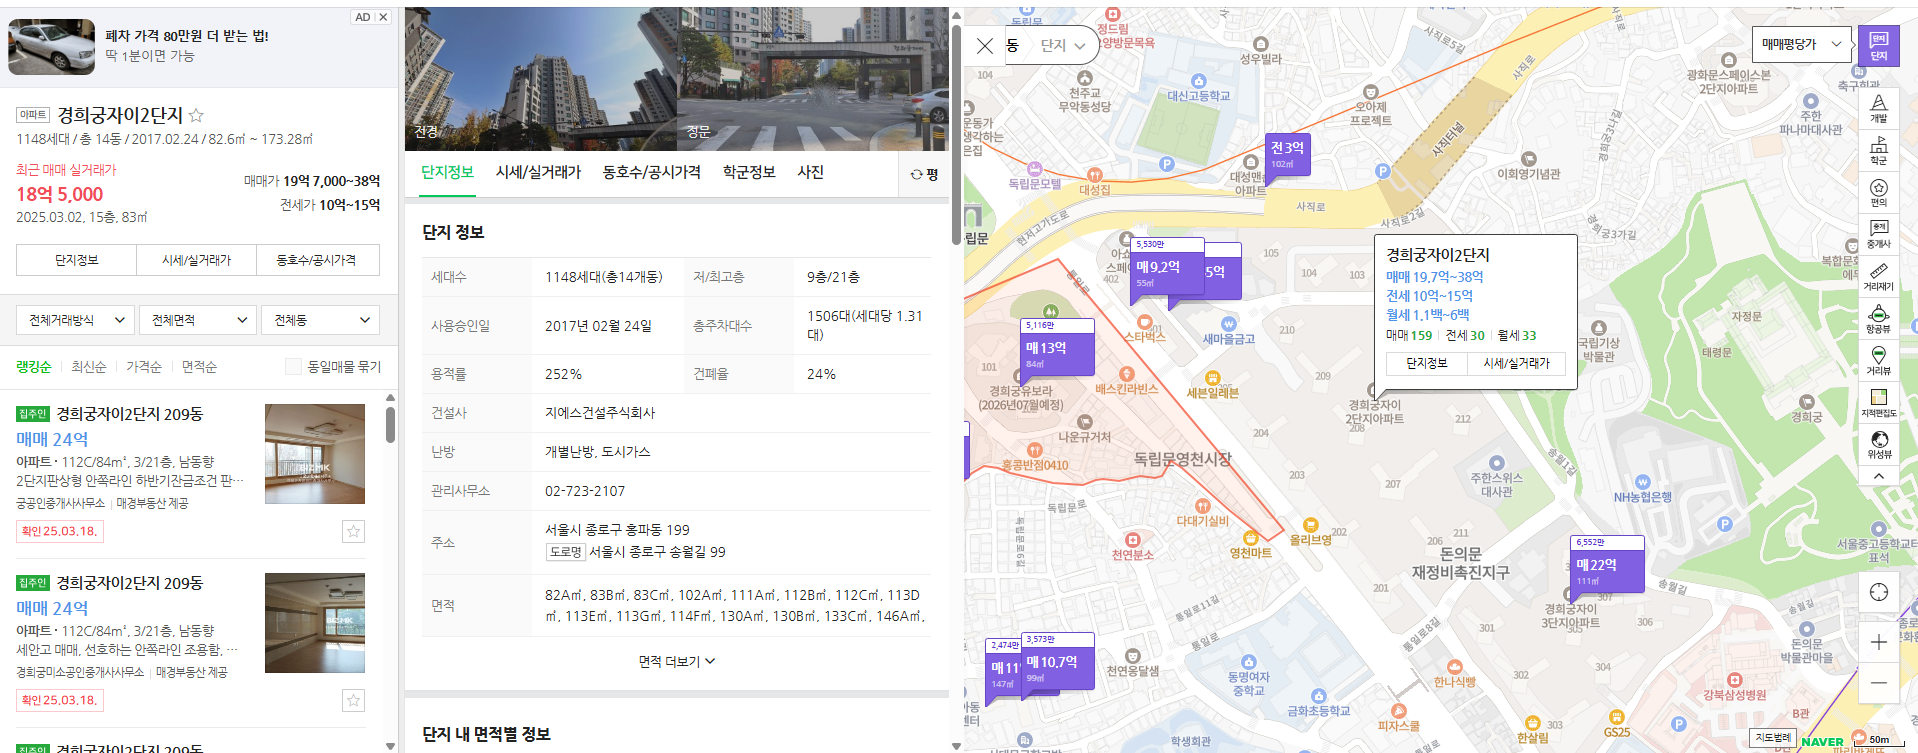
Task: Switch to 단지정보 tab
Action: coord(447,172)
